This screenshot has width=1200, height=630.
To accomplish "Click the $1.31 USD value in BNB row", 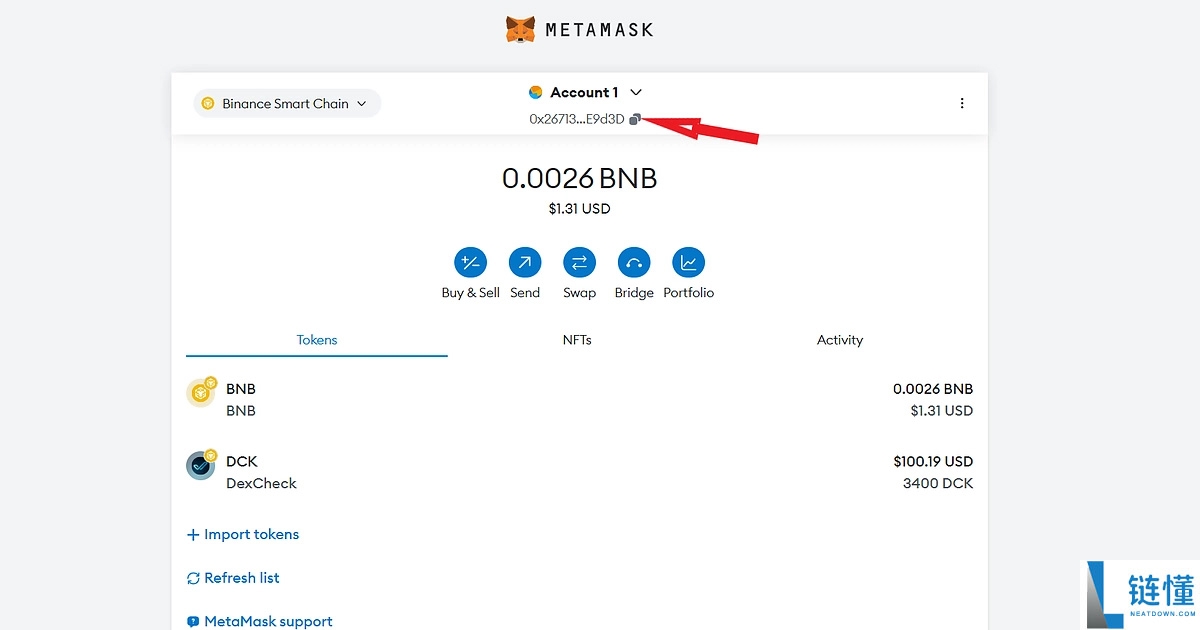I will click(941, 411).
